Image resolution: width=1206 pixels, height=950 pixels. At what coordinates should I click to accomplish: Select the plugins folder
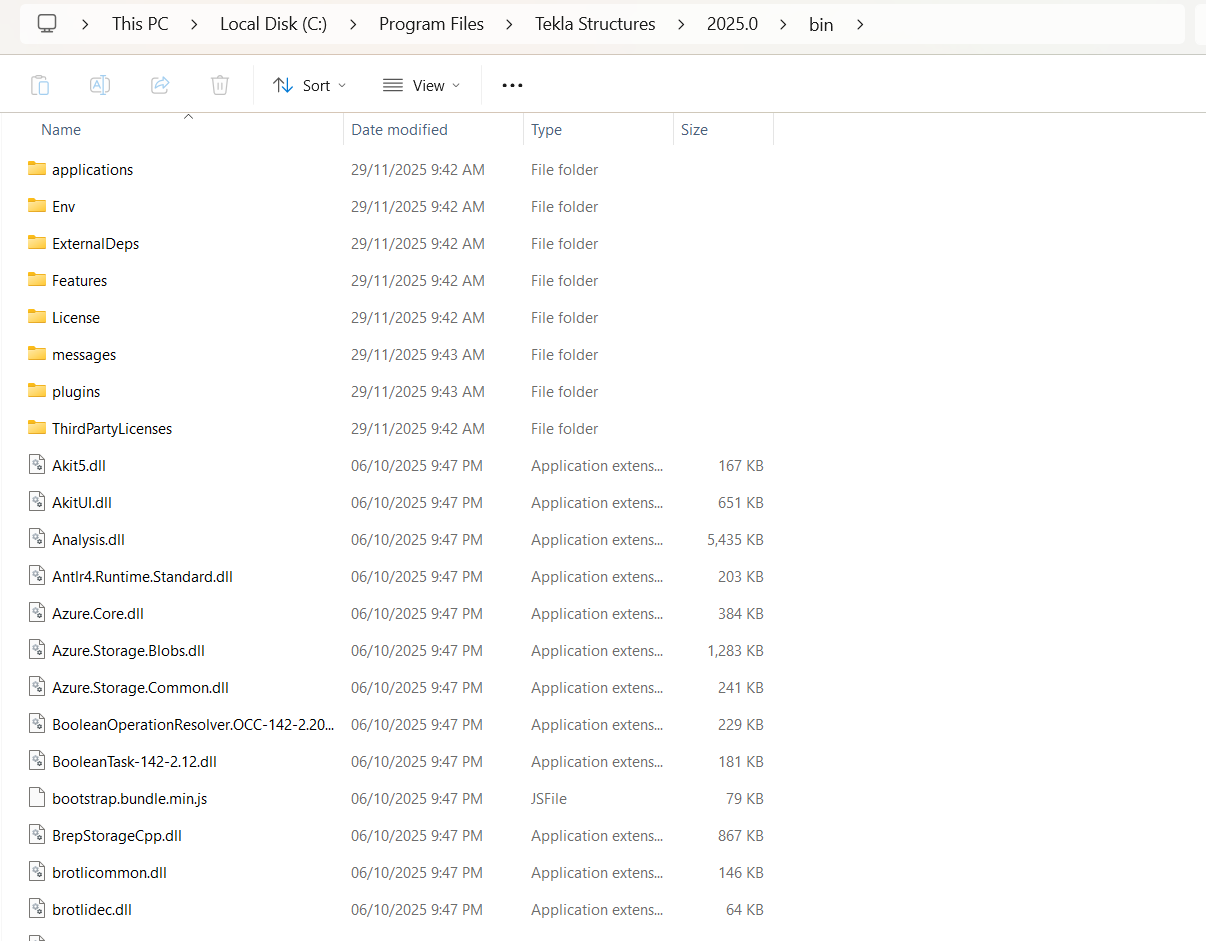pos(76,391)
